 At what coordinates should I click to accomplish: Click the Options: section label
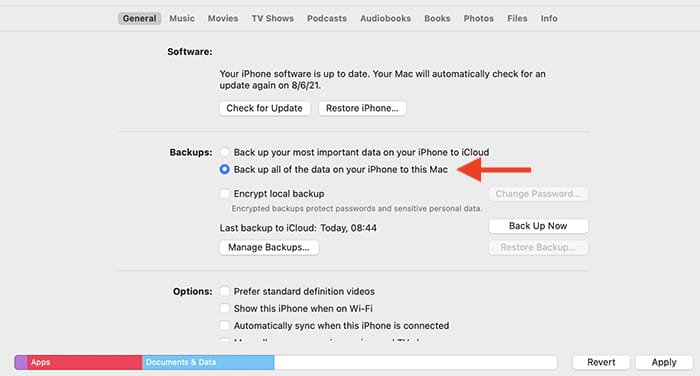point(193,291)
